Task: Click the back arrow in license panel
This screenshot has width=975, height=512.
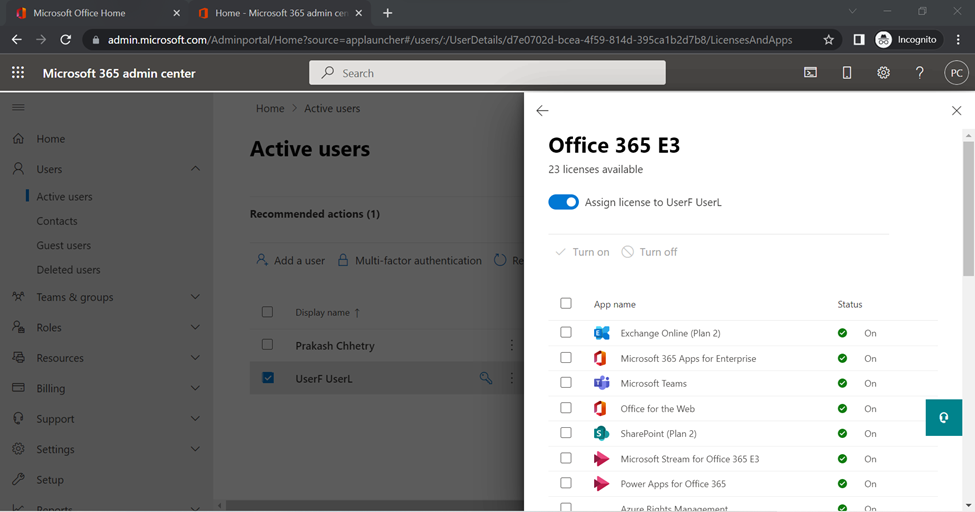Action: point(542,111)
